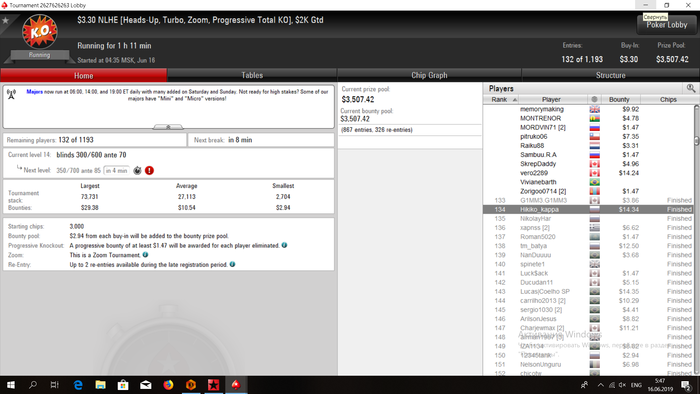700x394 pixels.
Task: Open Windows search in taskbar
Action: [33, 385]
